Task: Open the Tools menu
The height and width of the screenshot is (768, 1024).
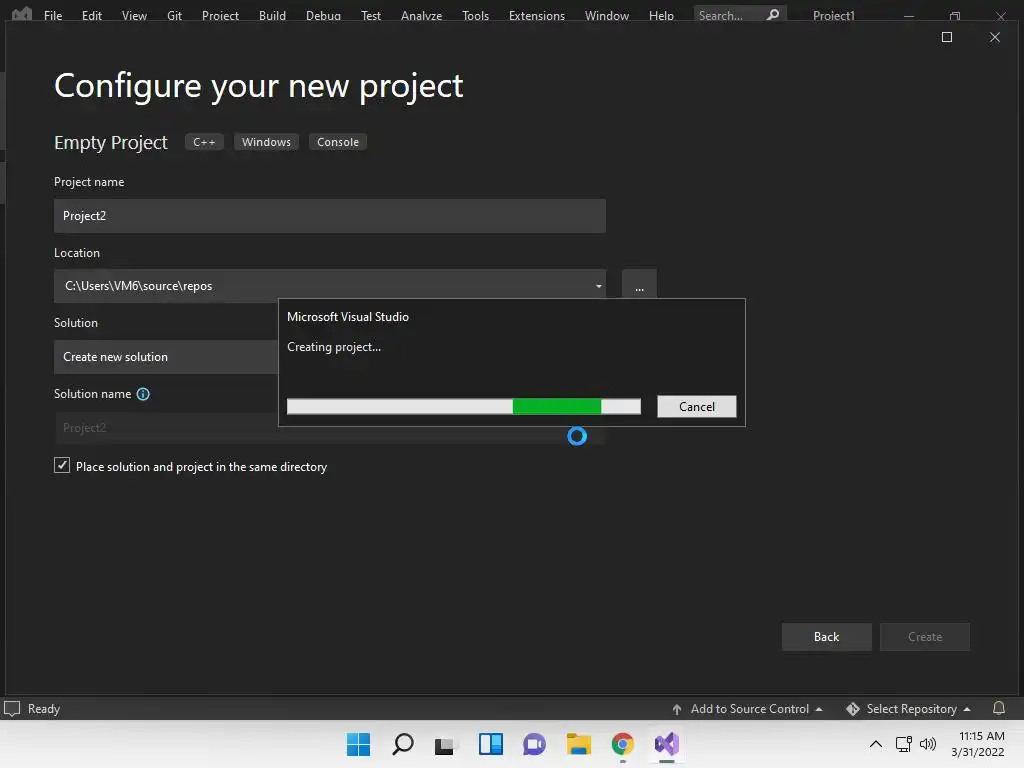Action: coord(475,15)
